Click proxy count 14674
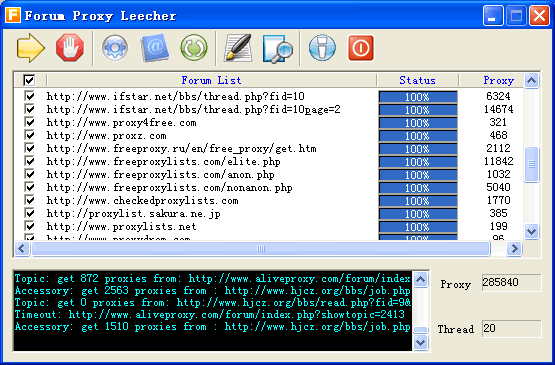This screenshot has height=365, width=555. coord(498,109)
